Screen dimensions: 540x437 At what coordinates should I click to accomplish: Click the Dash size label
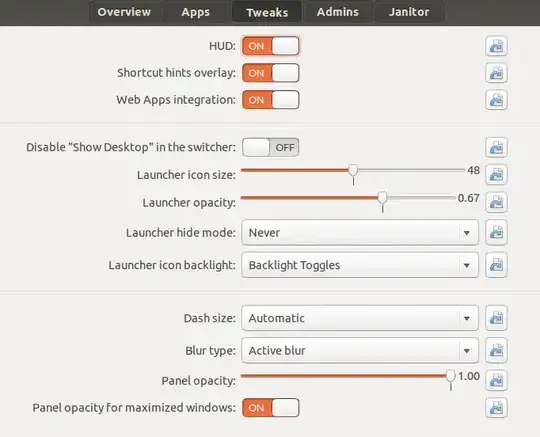[x=209, y=318]
